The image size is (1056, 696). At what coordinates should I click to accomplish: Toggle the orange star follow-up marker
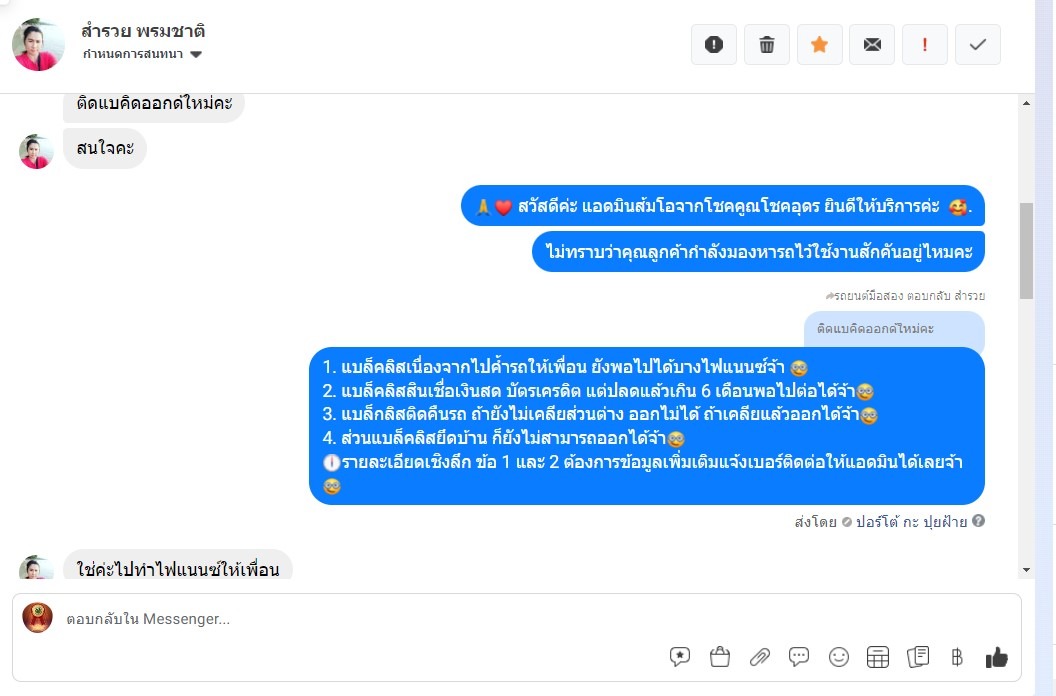[820, 44]
